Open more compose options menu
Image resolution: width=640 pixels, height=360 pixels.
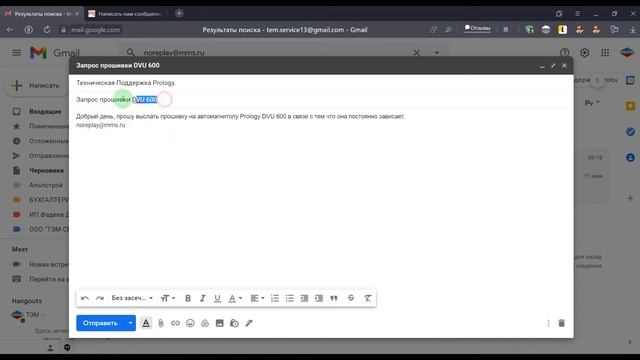coord(548,323)
